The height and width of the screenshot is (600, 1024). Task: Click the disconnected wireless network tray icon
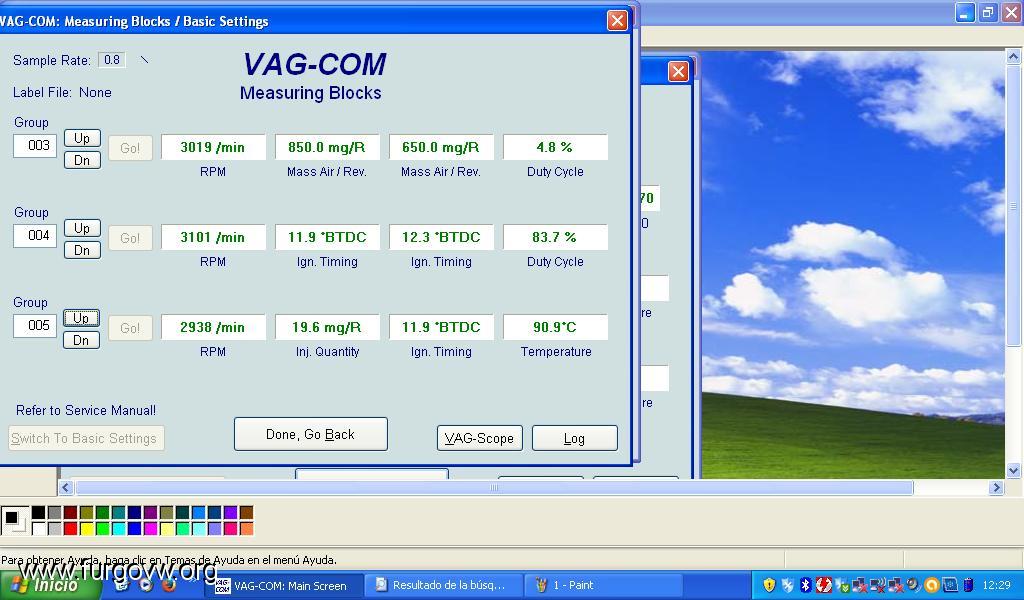point(879,585)
